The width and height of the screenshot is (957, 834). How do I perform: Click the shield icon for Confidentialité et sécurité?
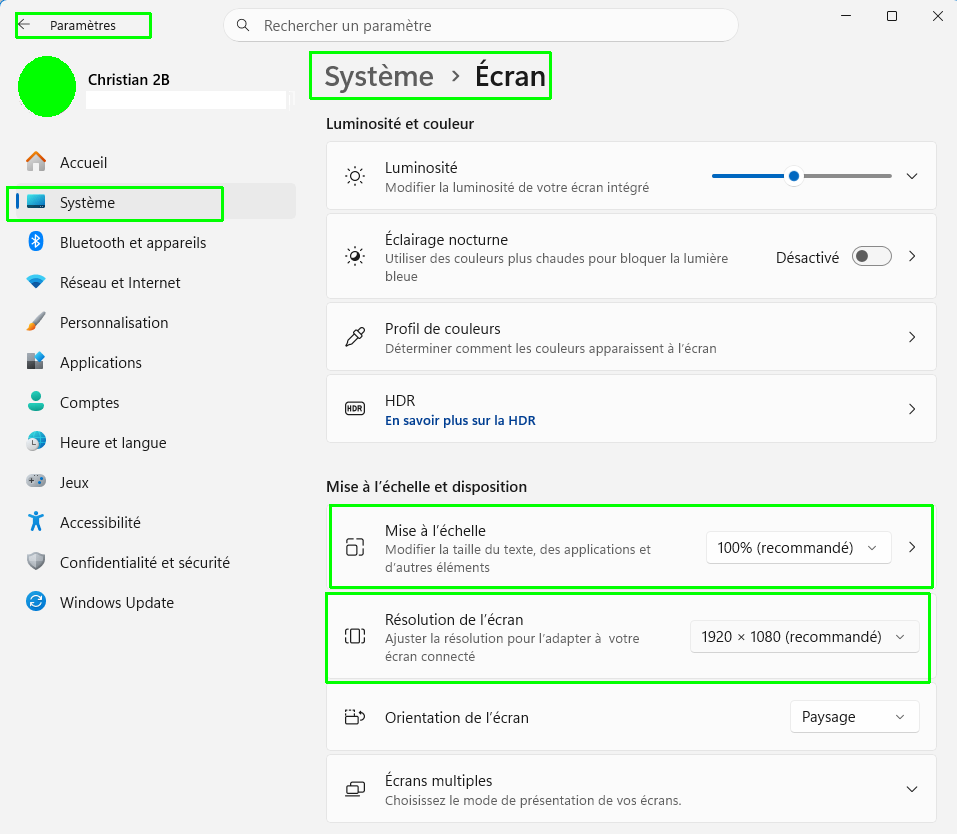coord(36,561)
